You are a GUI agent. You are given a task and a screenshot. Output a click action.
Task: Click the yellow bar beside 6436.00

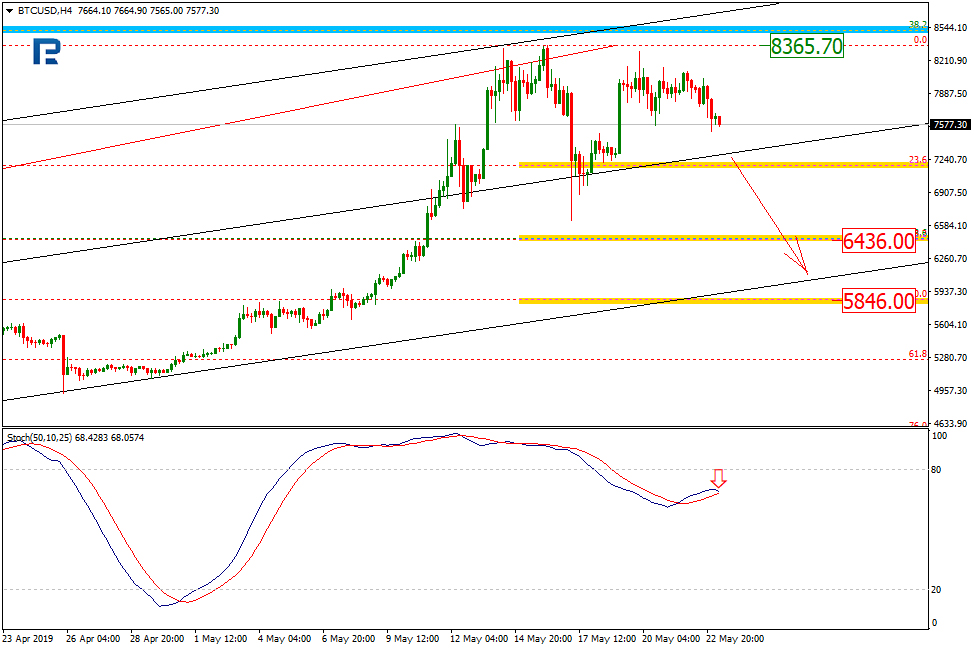click(680, 238)
